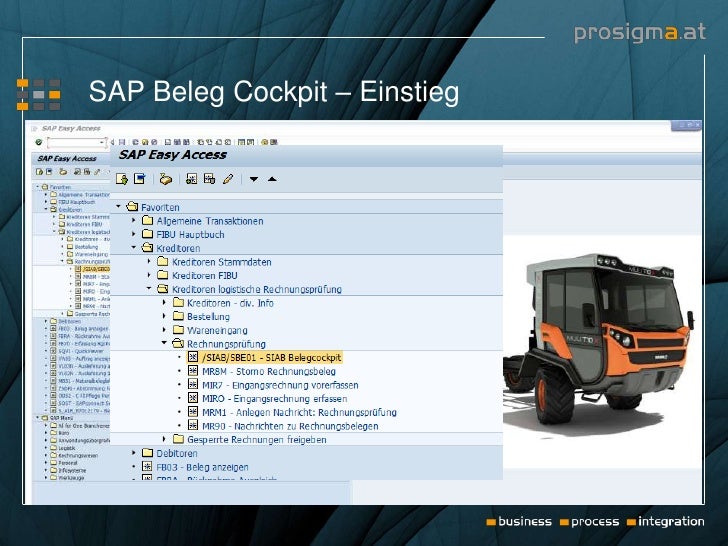Click the green Back icon in standard toolbar
The width and height of the screenshot is (728, 546).
(136, 142)
